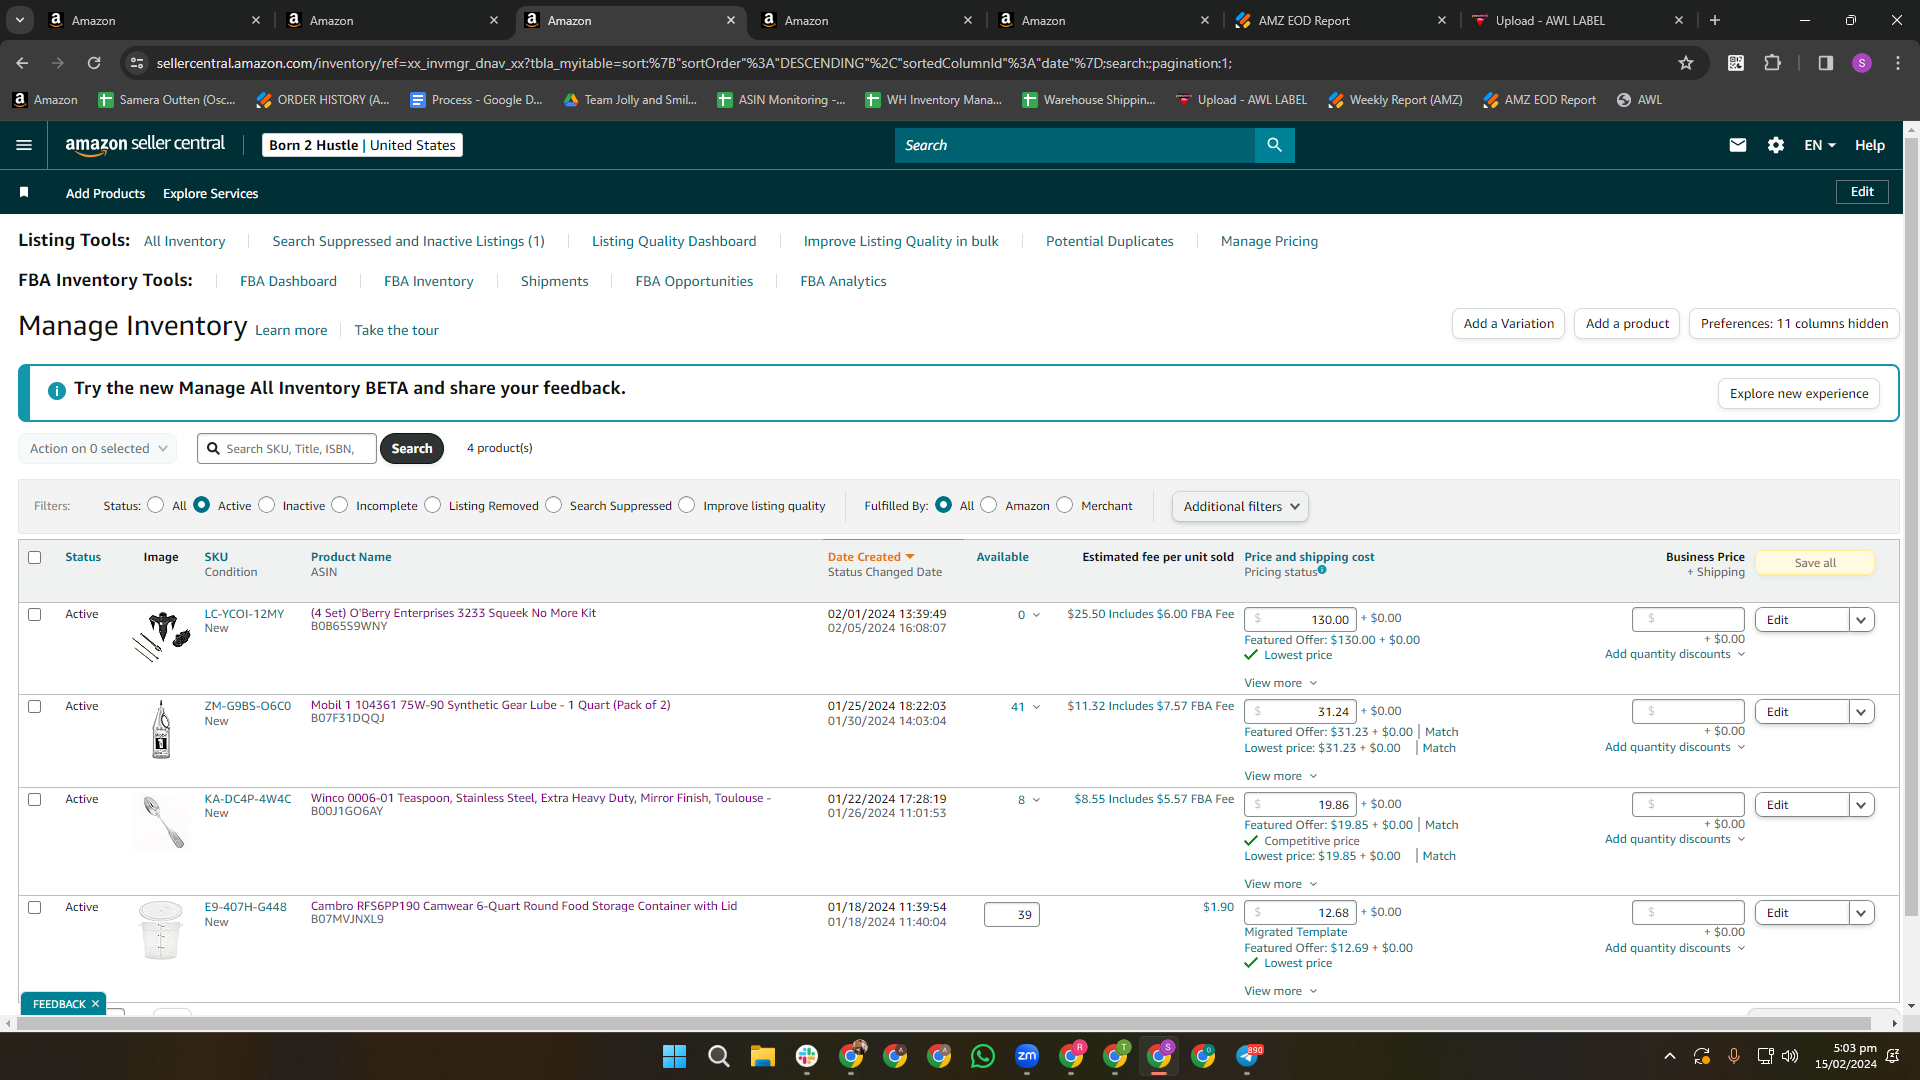This screenshot has height=1080, width=1920.
Task: Click the Chrome profile avatar
Action: (x=1861, y=63)
